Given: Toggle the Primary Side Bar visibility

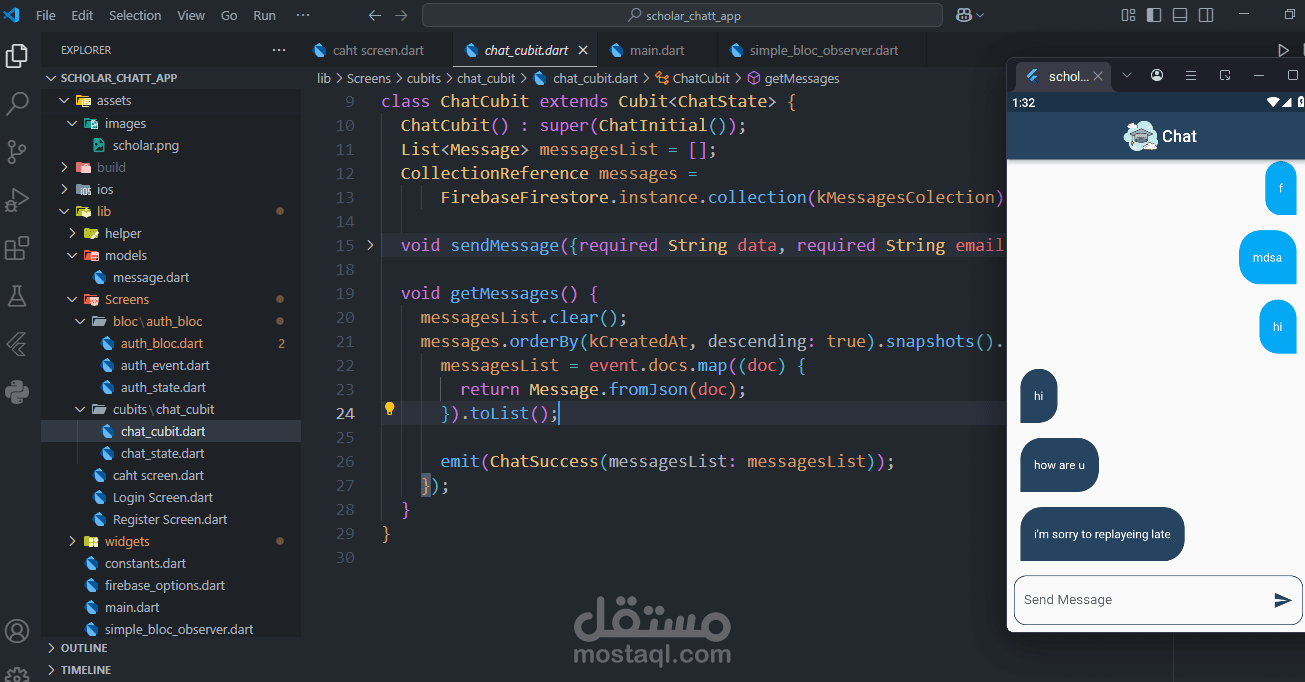Looking at the screenshot, I should [1152, 14].
